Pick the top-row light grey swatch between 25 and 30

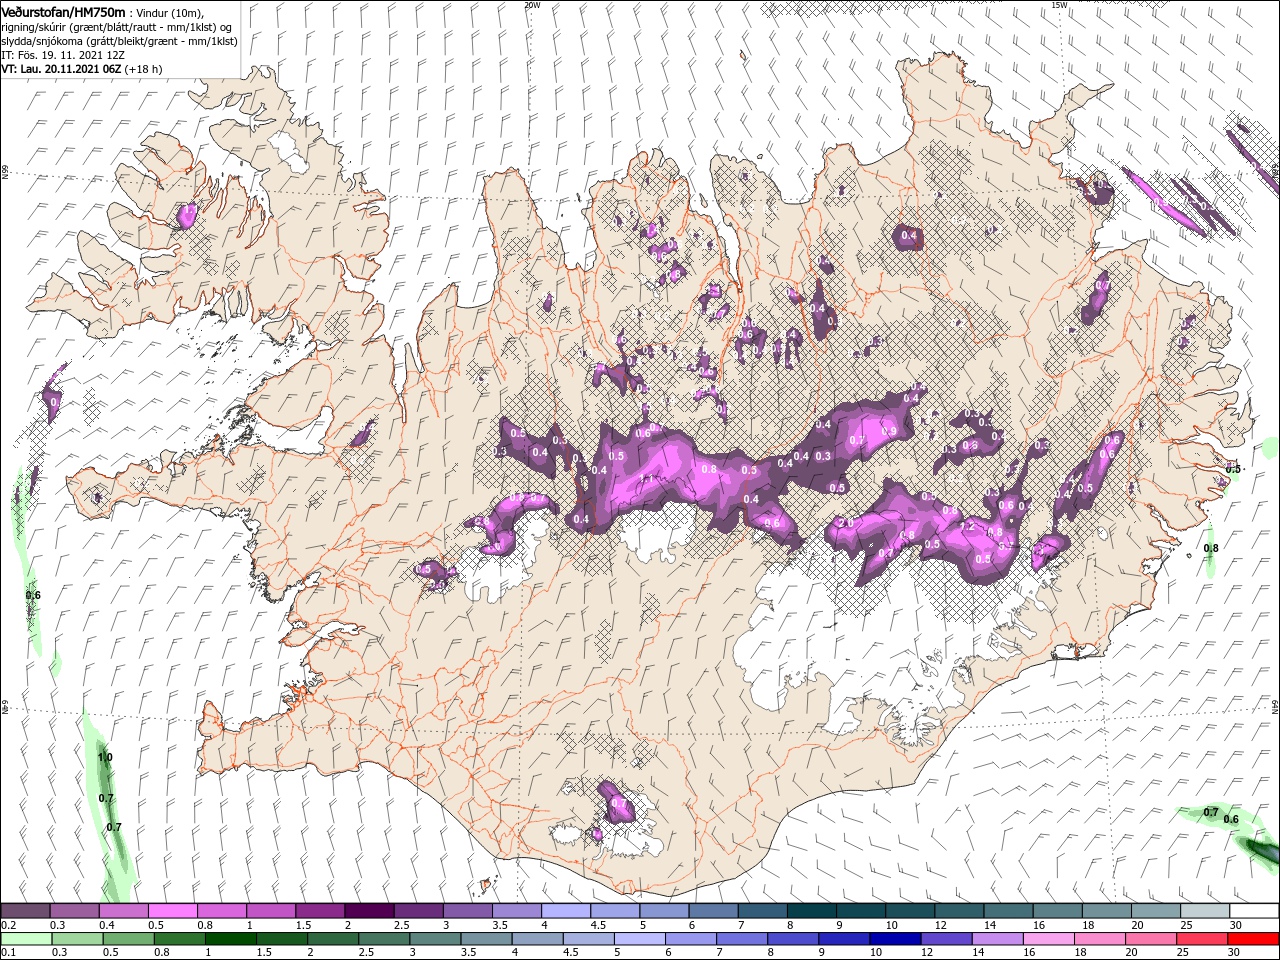pos(1206,911)
